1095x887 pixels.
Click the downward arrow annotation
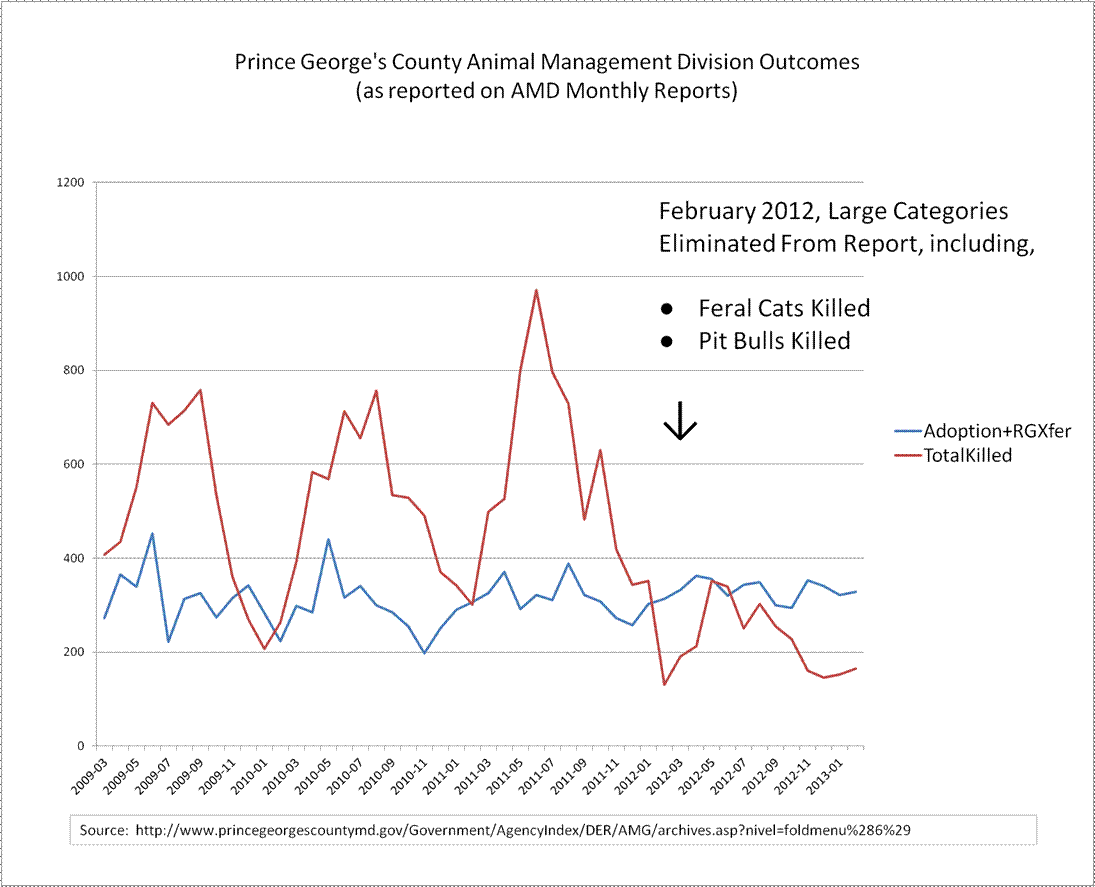point(680,420)
